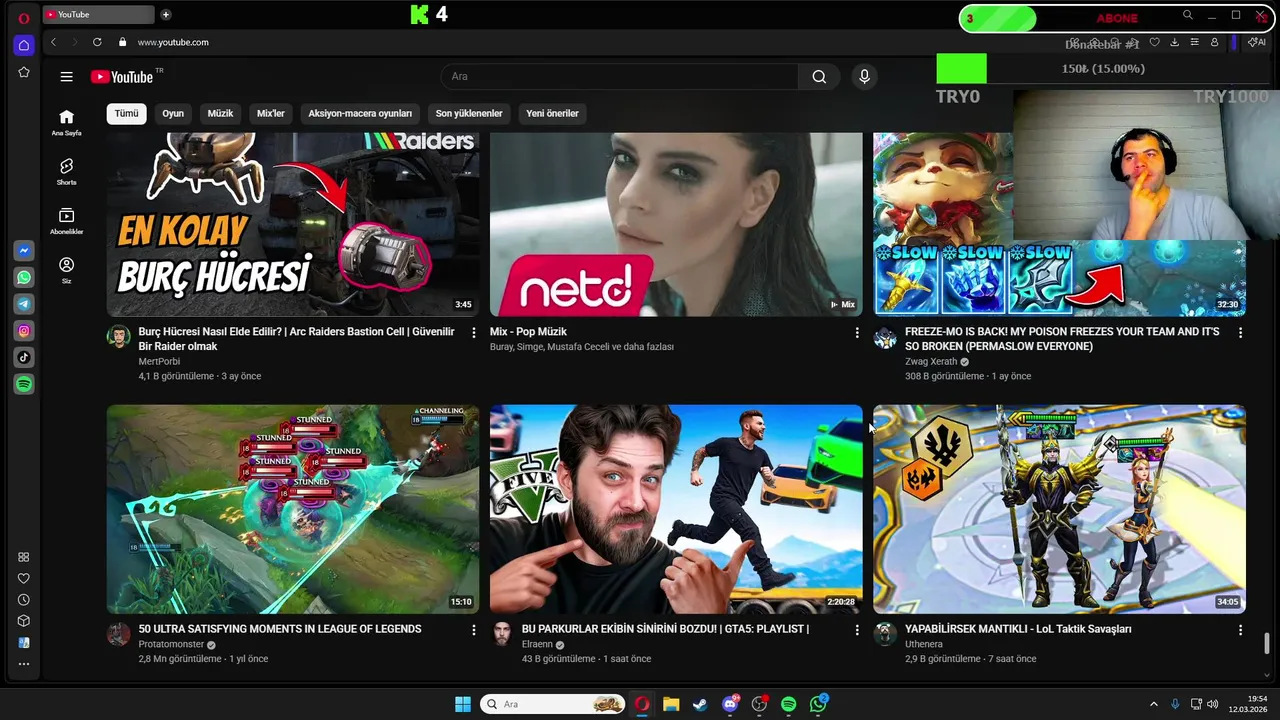Open File Explorer from the taskbar
Image resolution: width=1280 pixels, height=720 pixels.
[x=671, y=704]
